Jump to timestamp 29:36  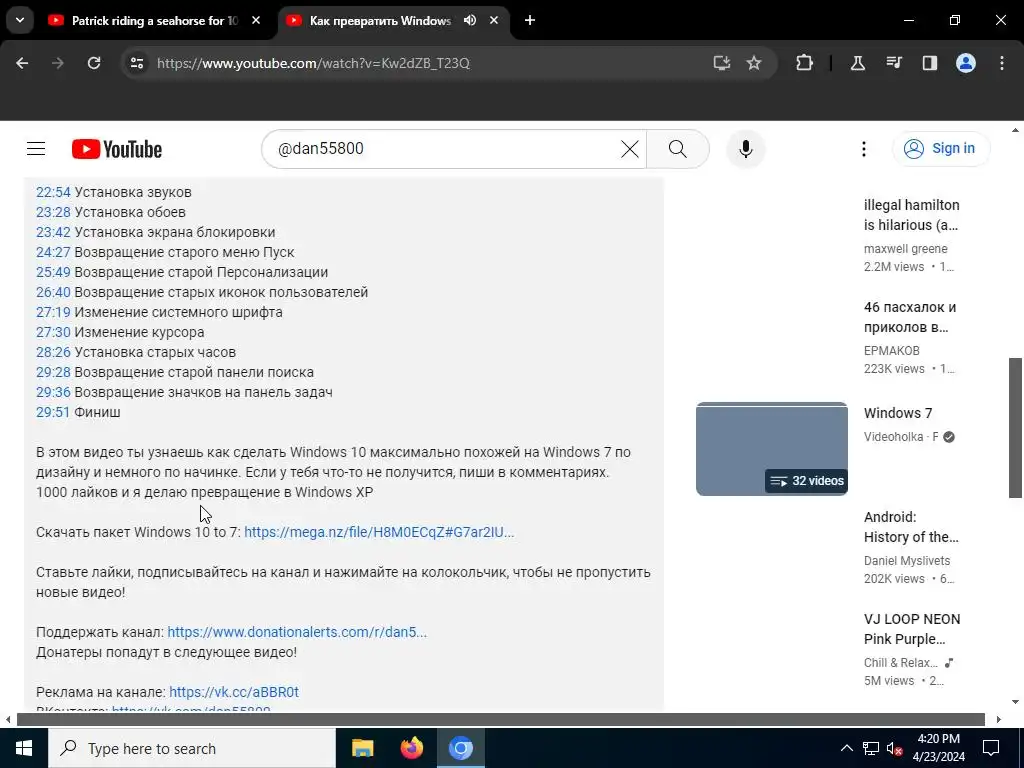coord(53,392)
